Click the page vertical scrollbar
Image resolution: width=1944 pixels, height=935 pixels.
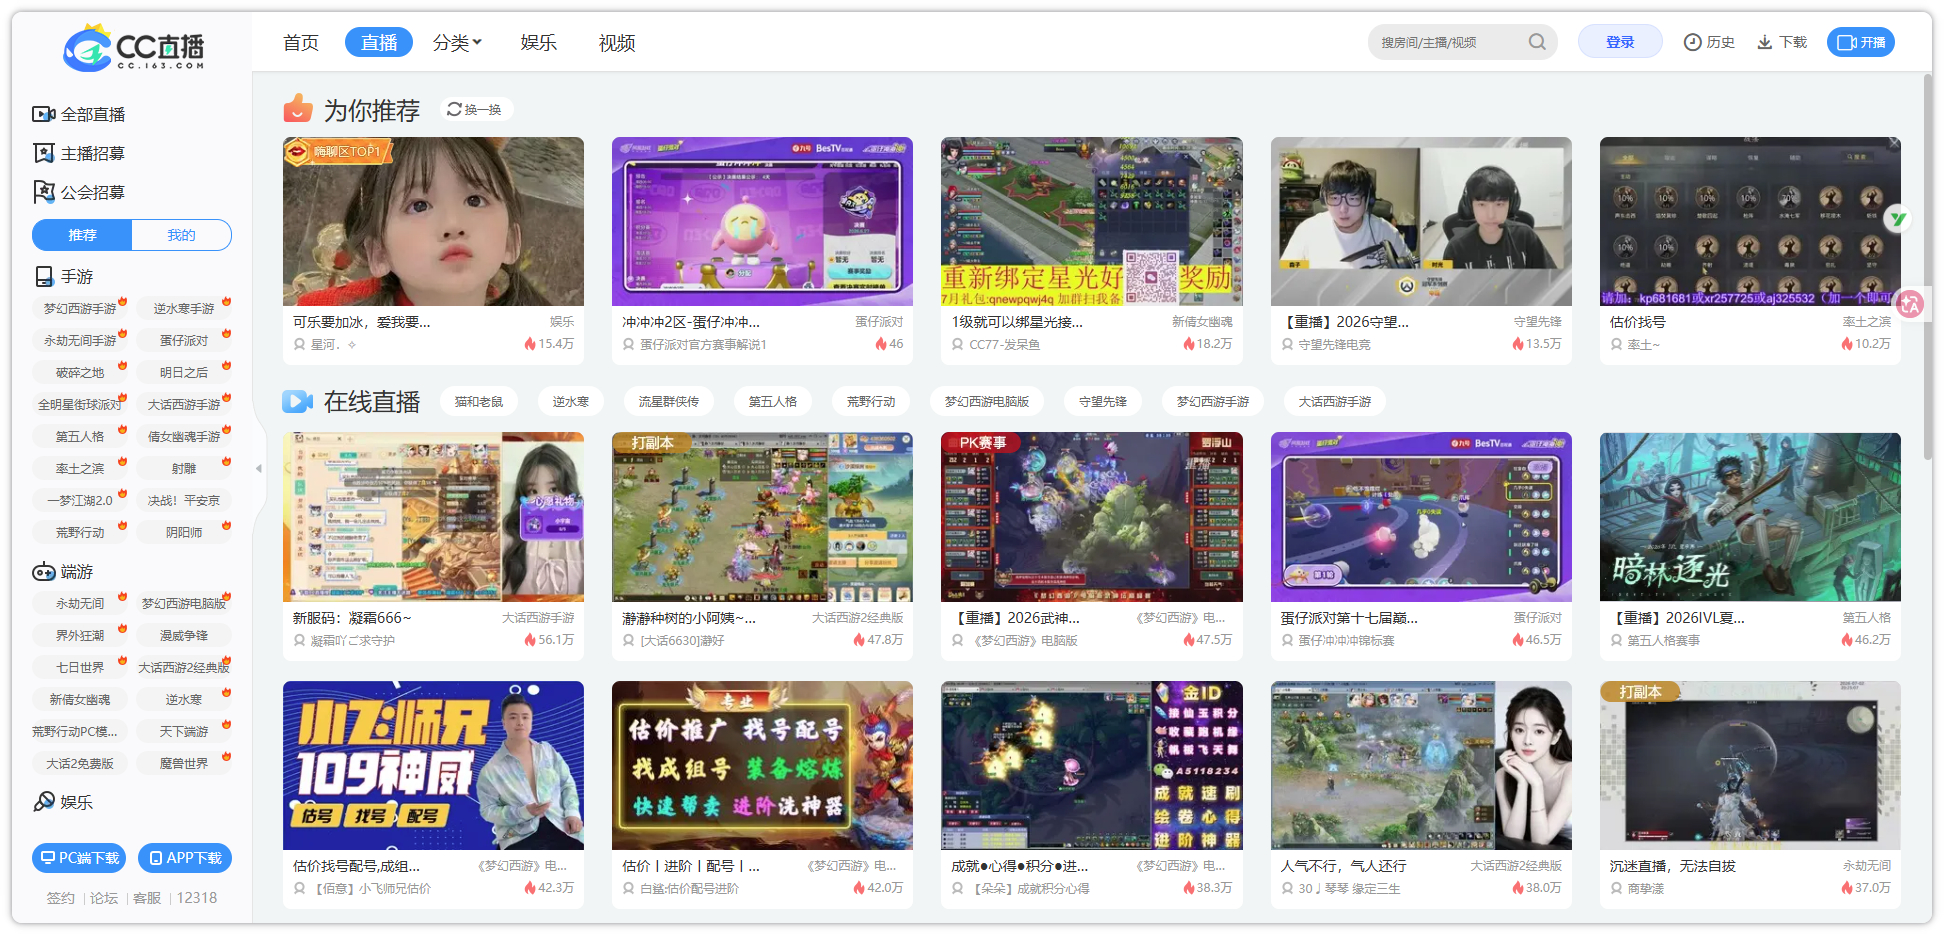click(1927, 265)
